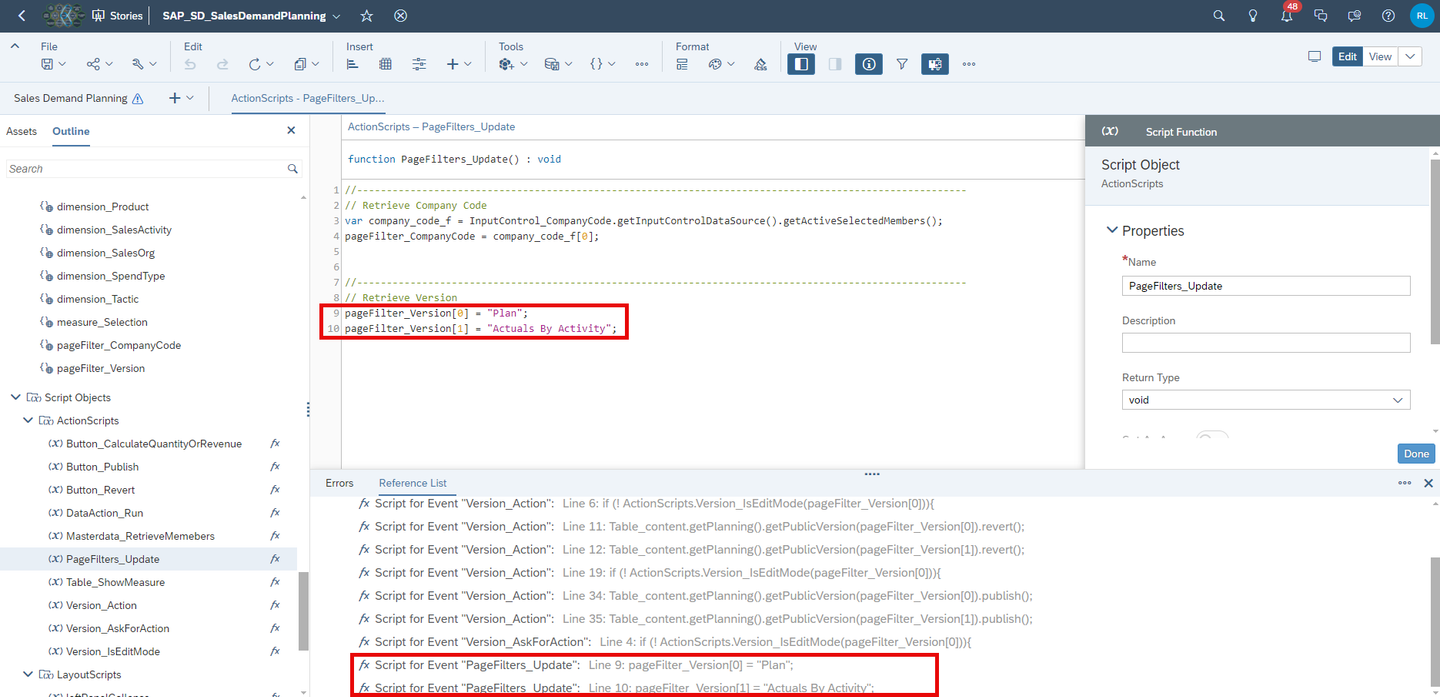Open the Sales Demand Planning page tab
The image size is (1440, 697).
pyautogui.click(x=79, y=98)
